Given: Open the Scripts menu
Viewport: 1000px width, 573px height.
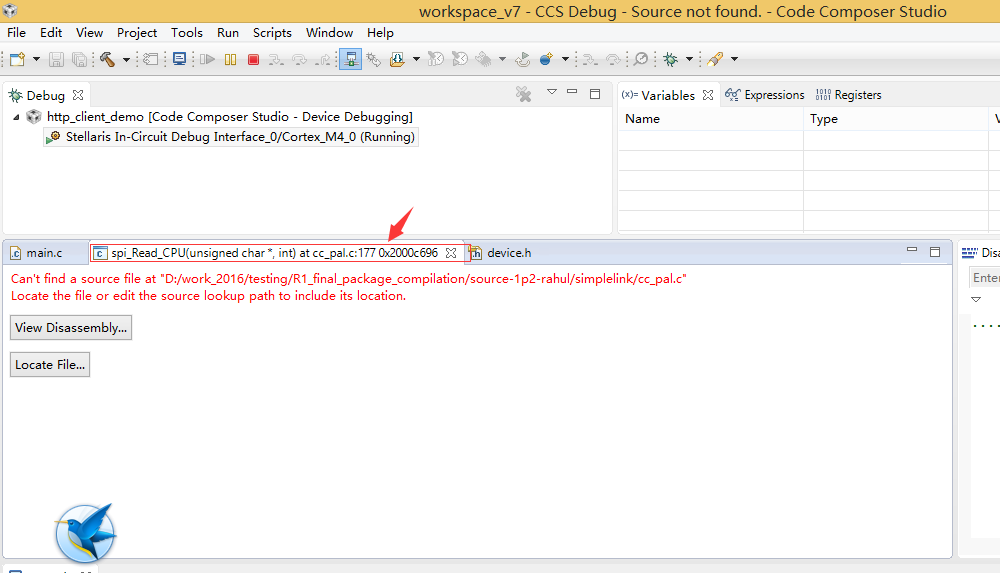Looking at the screenshot, I should coord(272,33).
